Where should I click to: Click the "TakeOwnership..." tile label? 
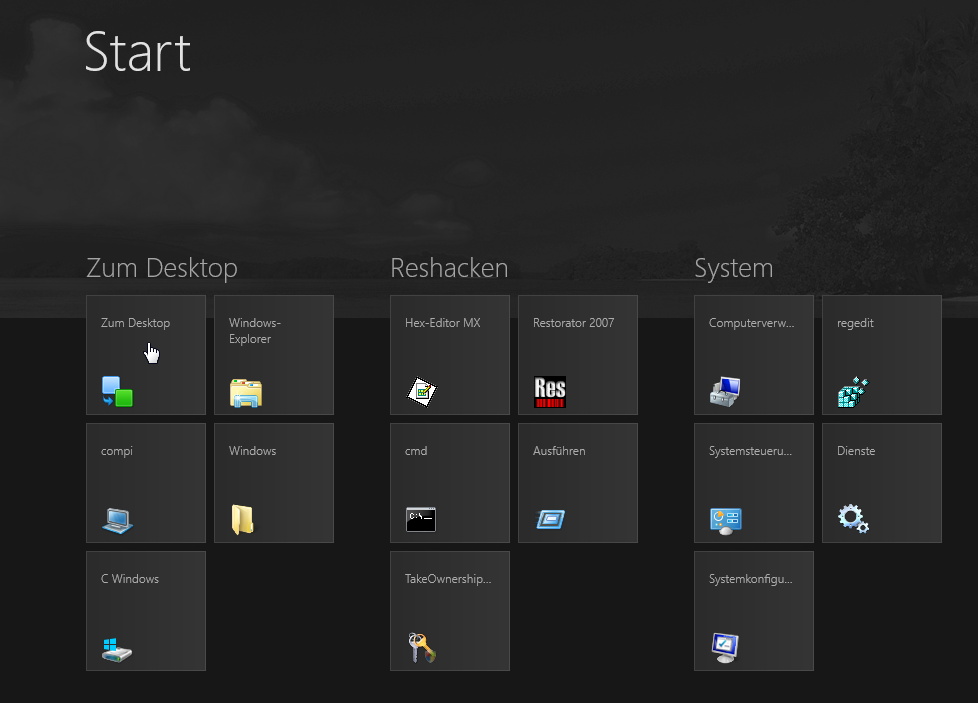click(x=448, y=579)
